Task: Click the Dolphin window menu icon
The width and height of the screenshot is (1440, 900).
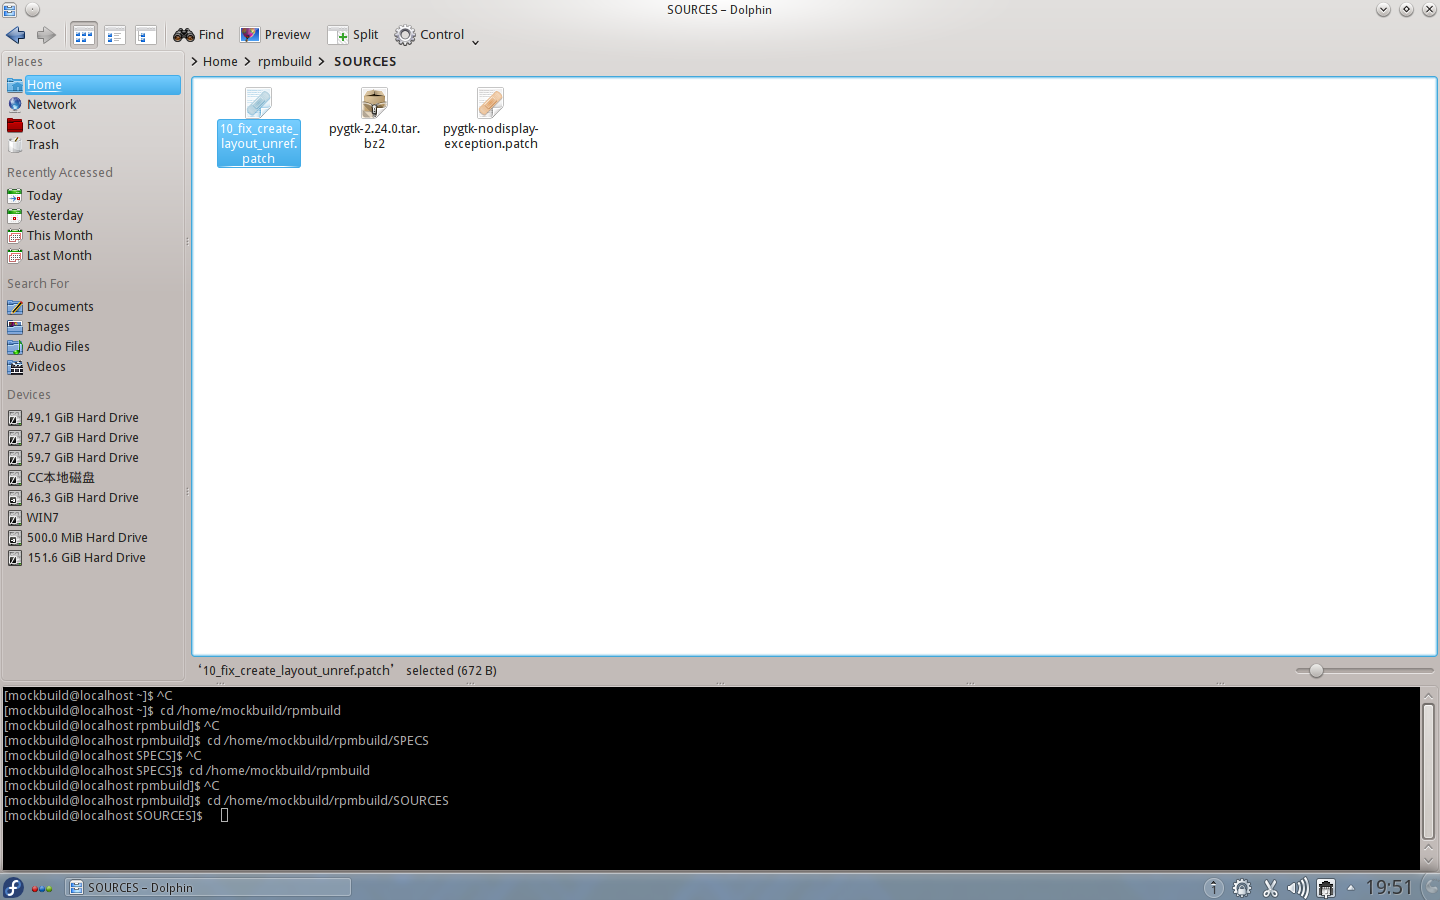Action: tap(10, 10)
